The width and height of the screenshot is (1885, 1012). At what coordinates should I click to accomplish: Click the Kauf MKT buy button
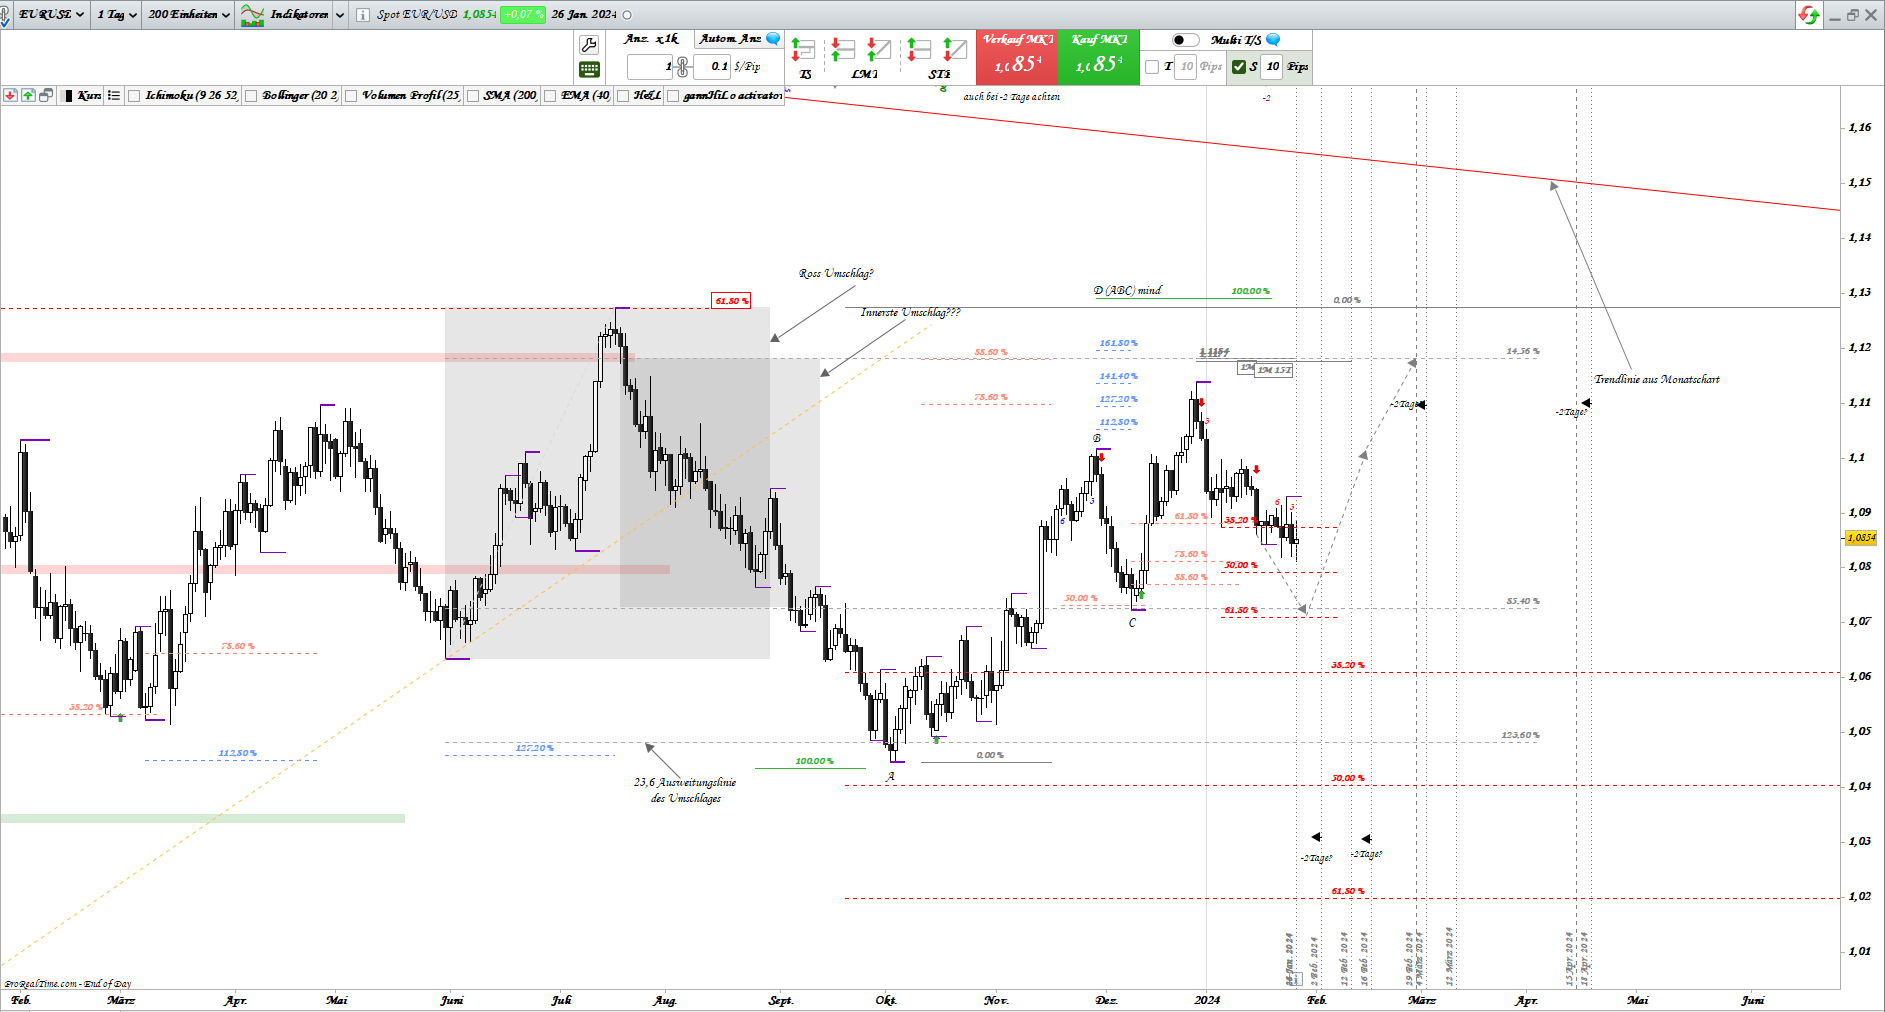coord(1098,57)
